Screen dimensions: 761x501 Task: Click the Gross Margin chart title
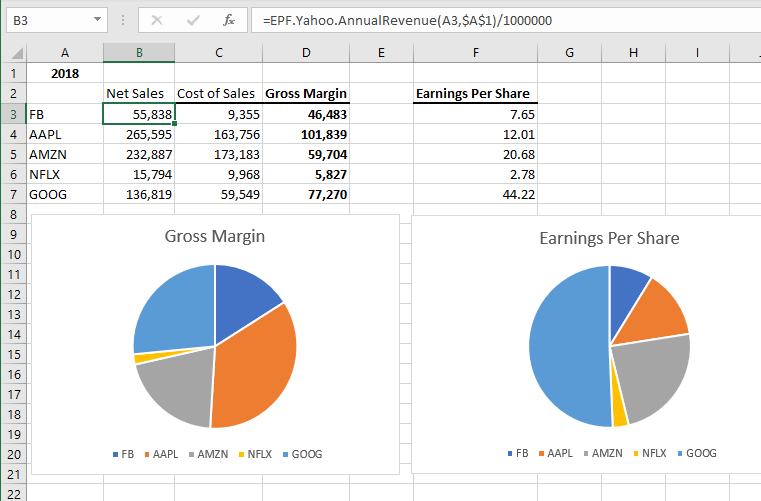point(215,236)
